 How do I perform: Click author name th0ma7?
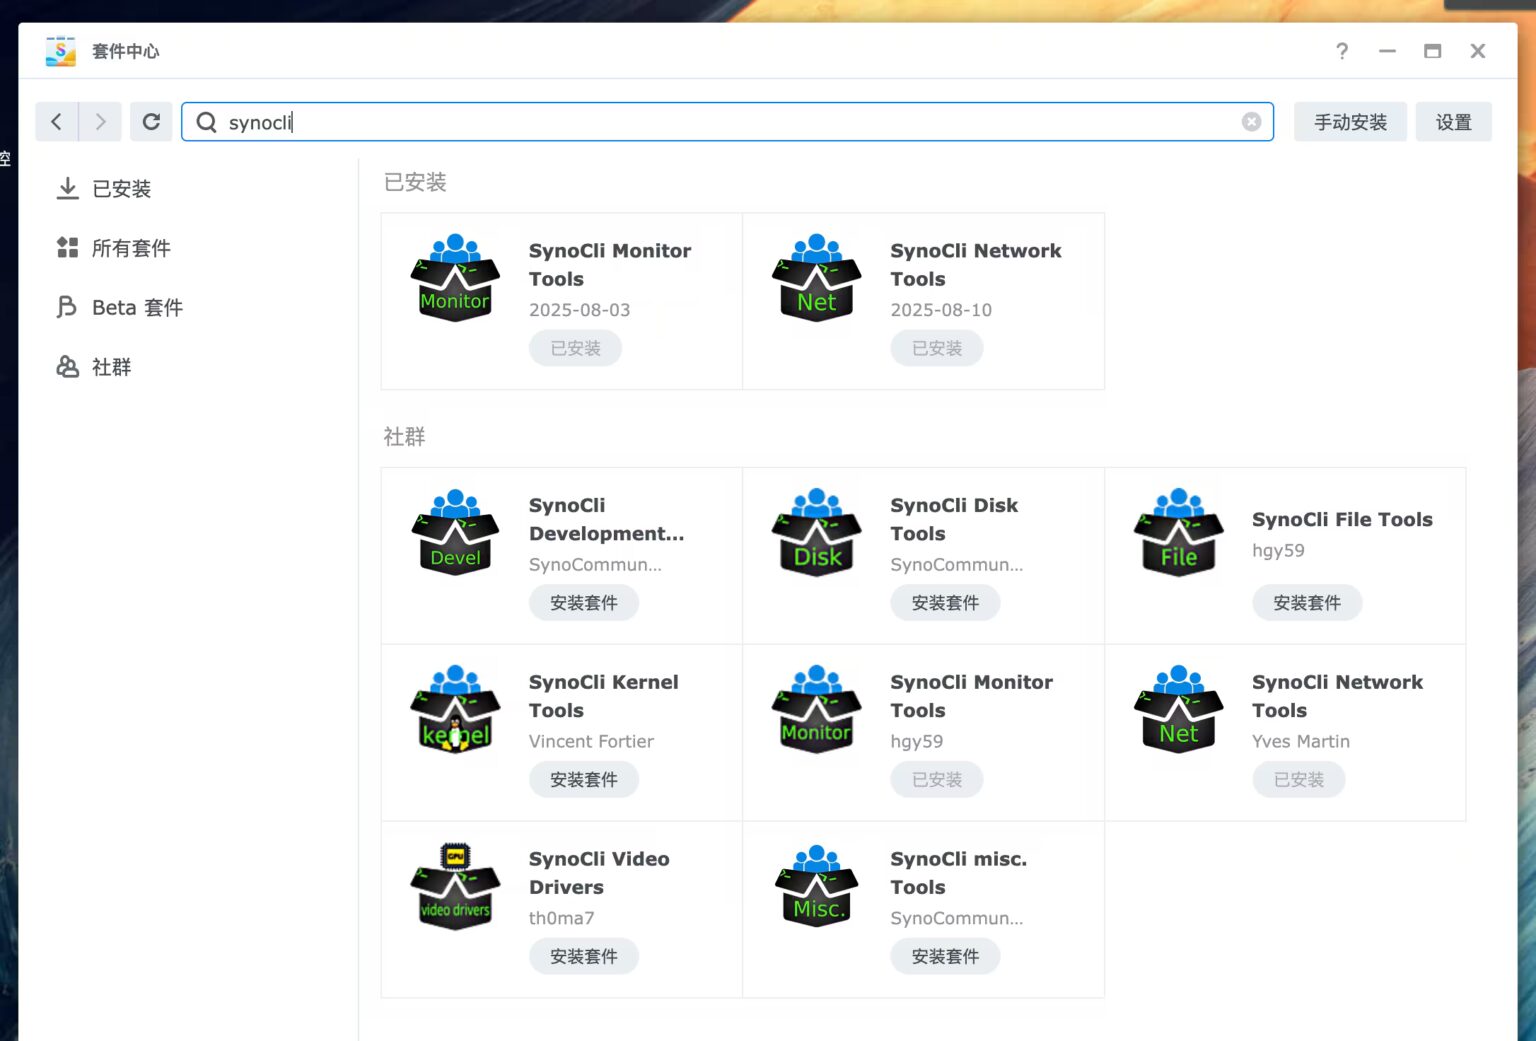click(561, 918)
